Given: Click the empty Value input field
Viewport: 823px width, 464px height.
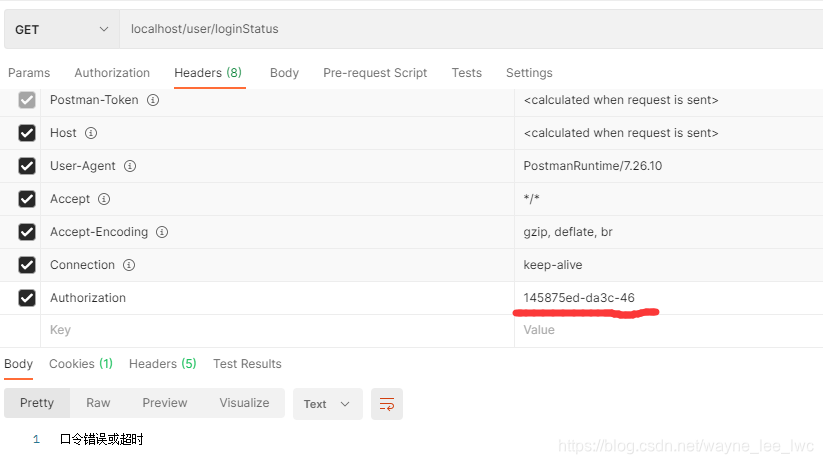Looking at the screenshot, I should click(x=669, y=330).
